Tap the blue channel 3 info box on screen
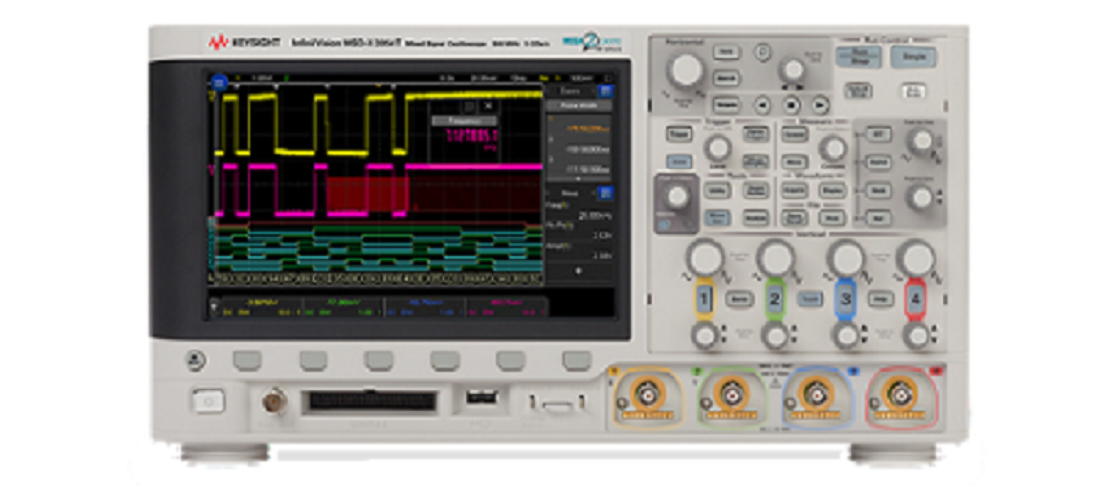 tap(424, 306)
